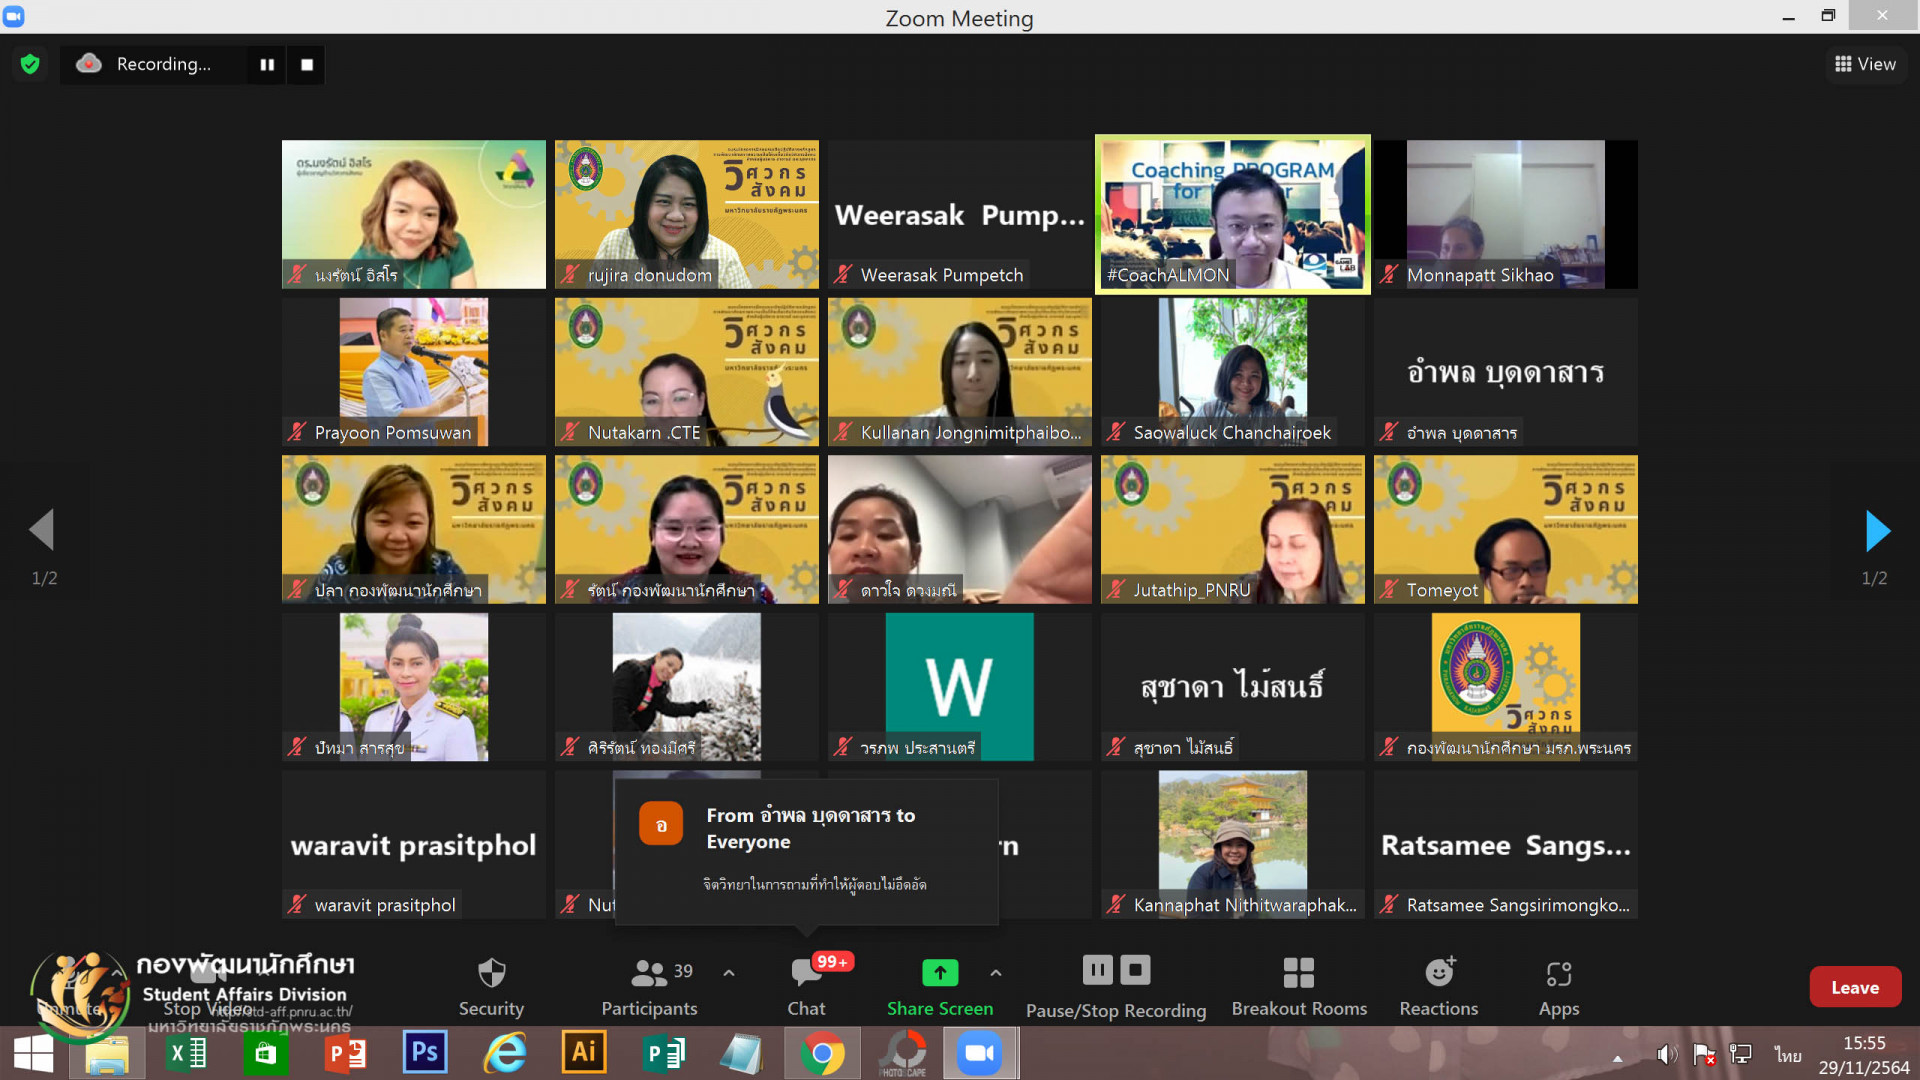Click the green encryption shield icon

coord(30,64)
